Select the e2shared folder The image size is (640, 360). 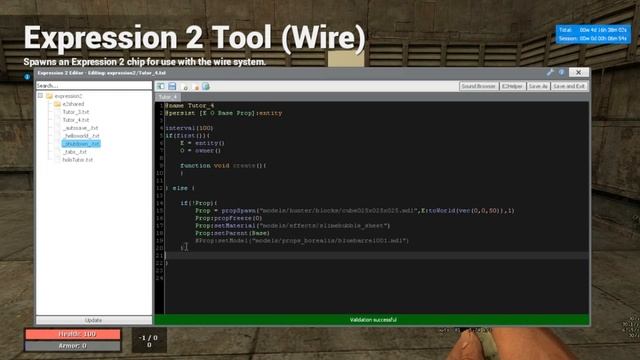click(x=73, y=104)
